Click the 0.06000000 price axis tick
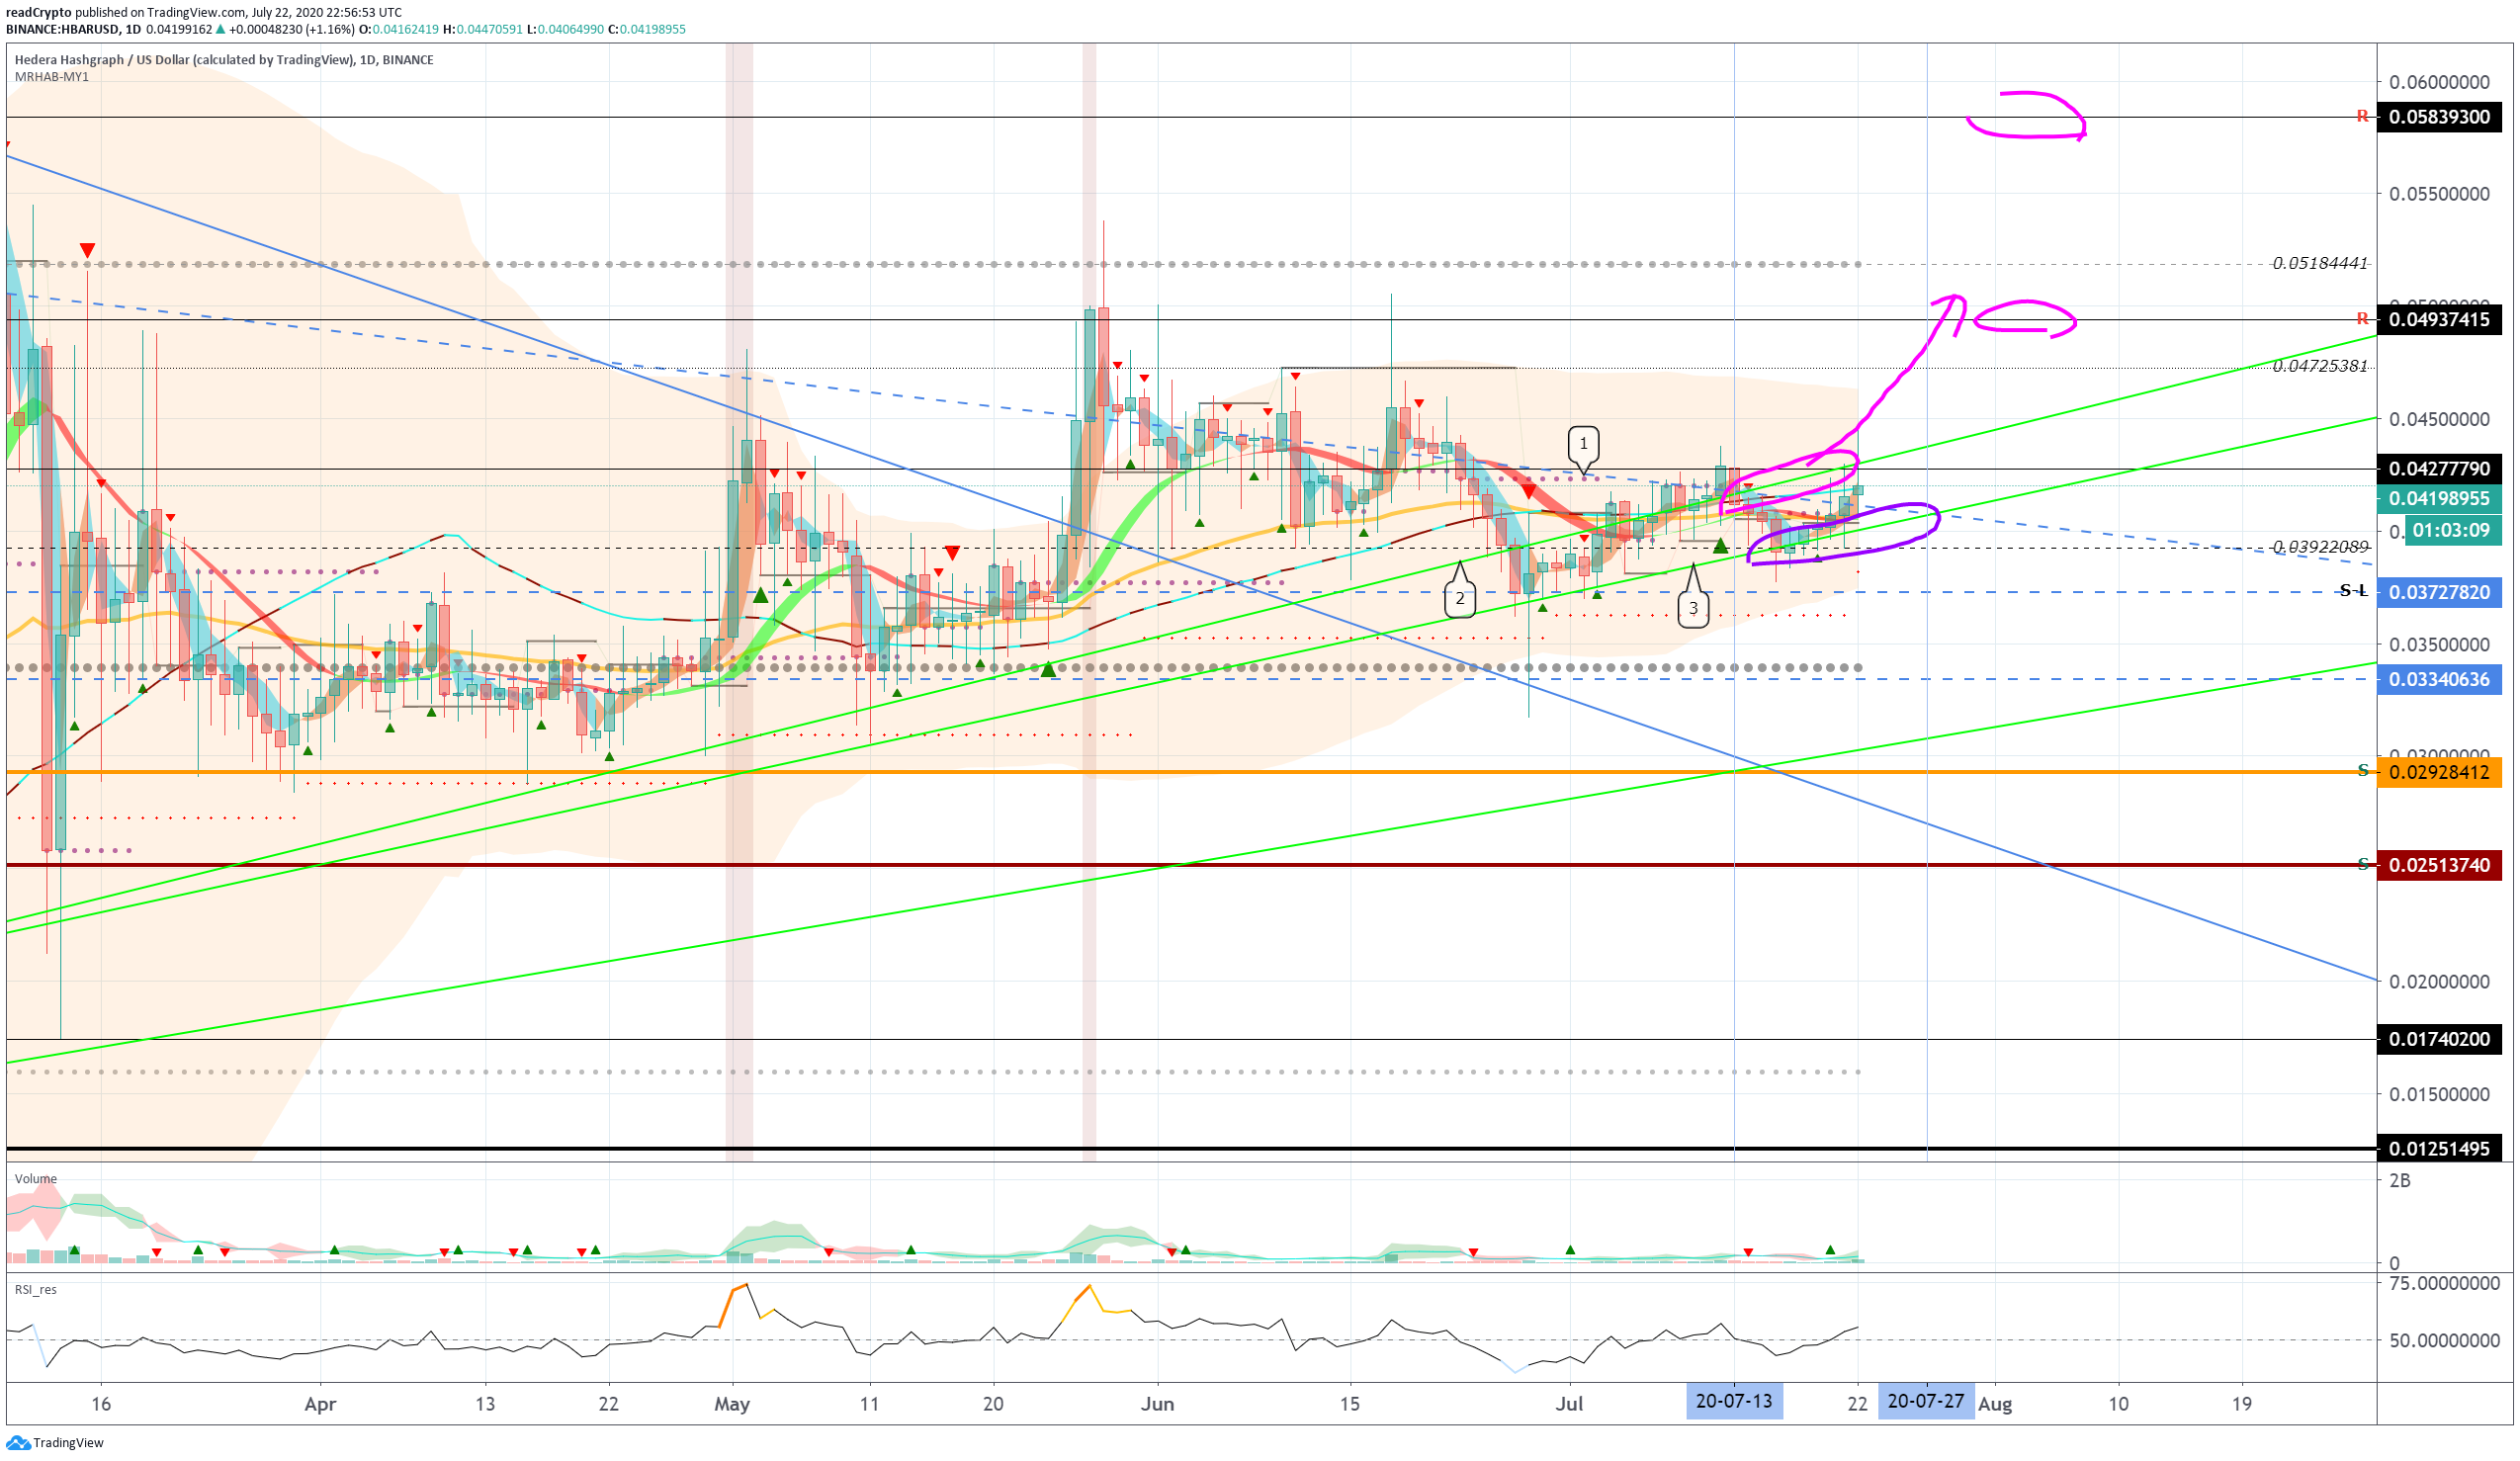 [2439, 82]
